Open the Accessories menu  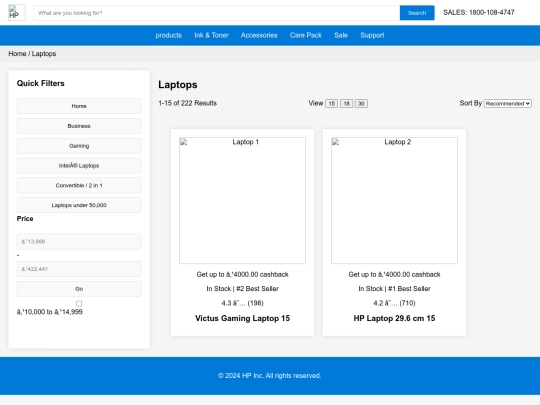[x=259, y=35]
